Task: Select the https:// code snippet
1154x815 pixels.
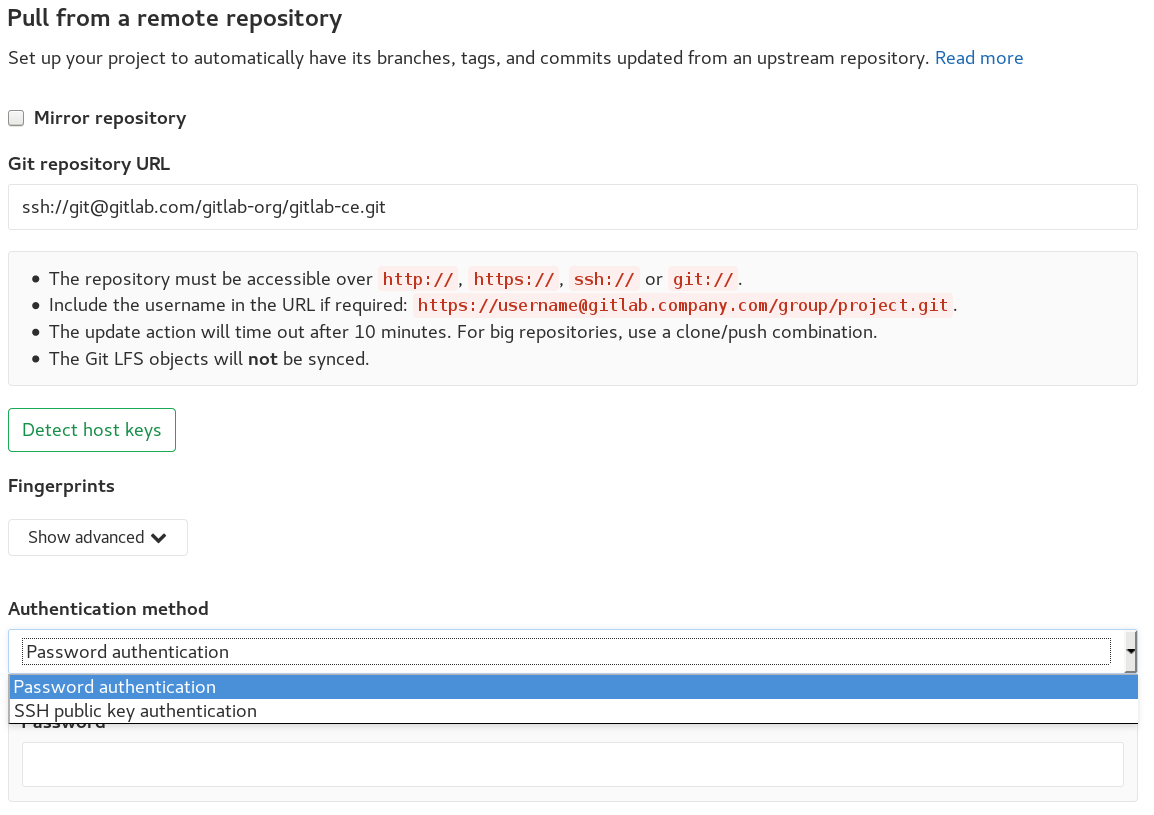Action: (x=514, y=279)
